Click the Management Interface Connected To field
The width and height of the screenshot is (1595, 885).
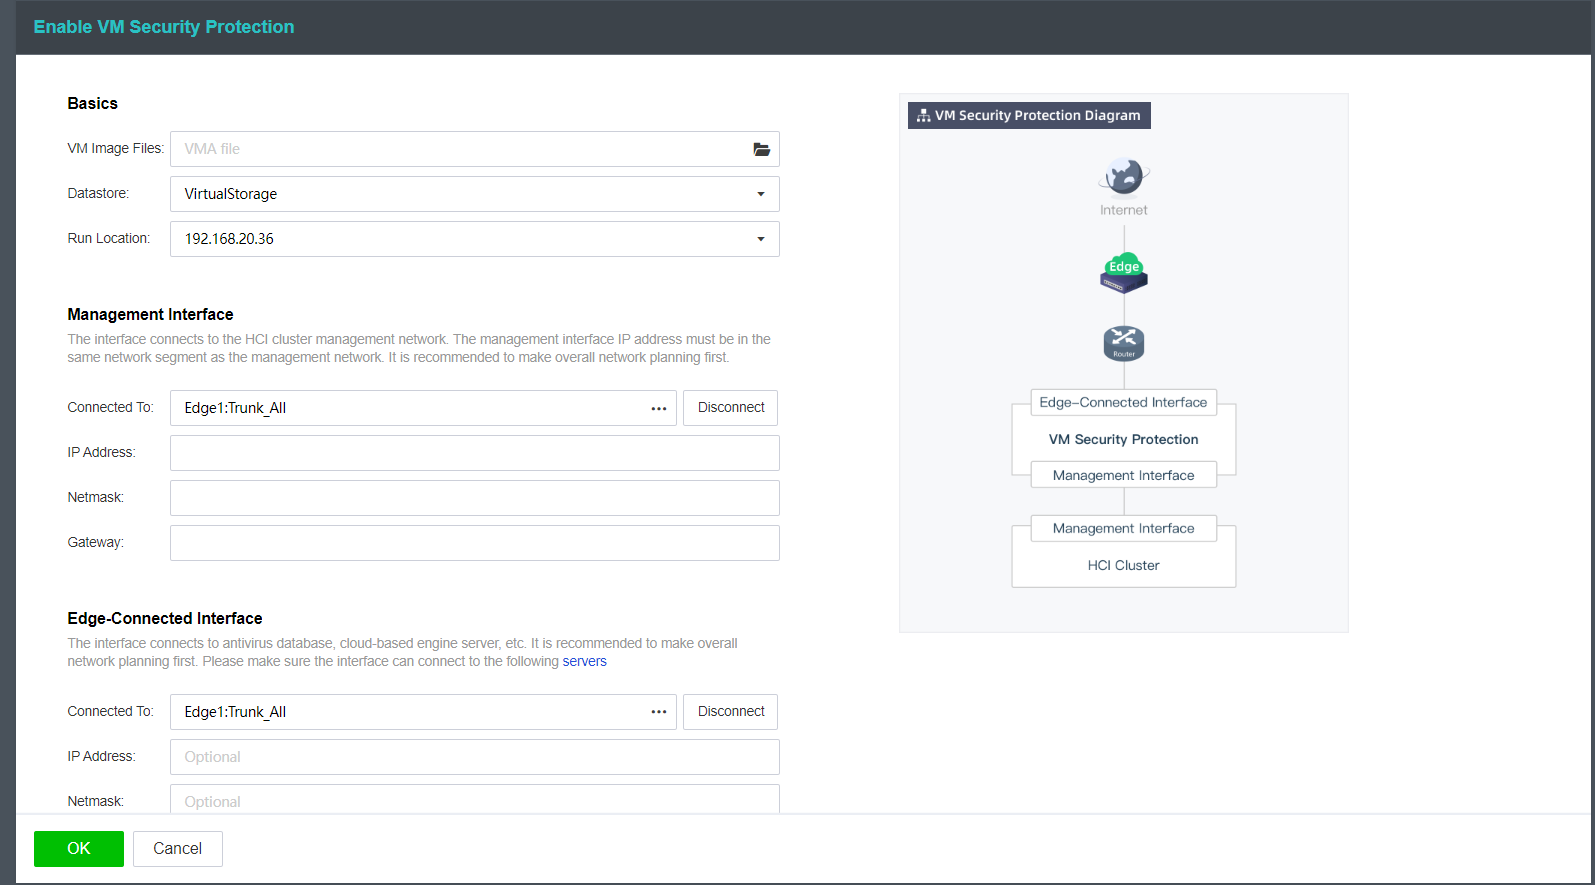[x=410, y=408]
